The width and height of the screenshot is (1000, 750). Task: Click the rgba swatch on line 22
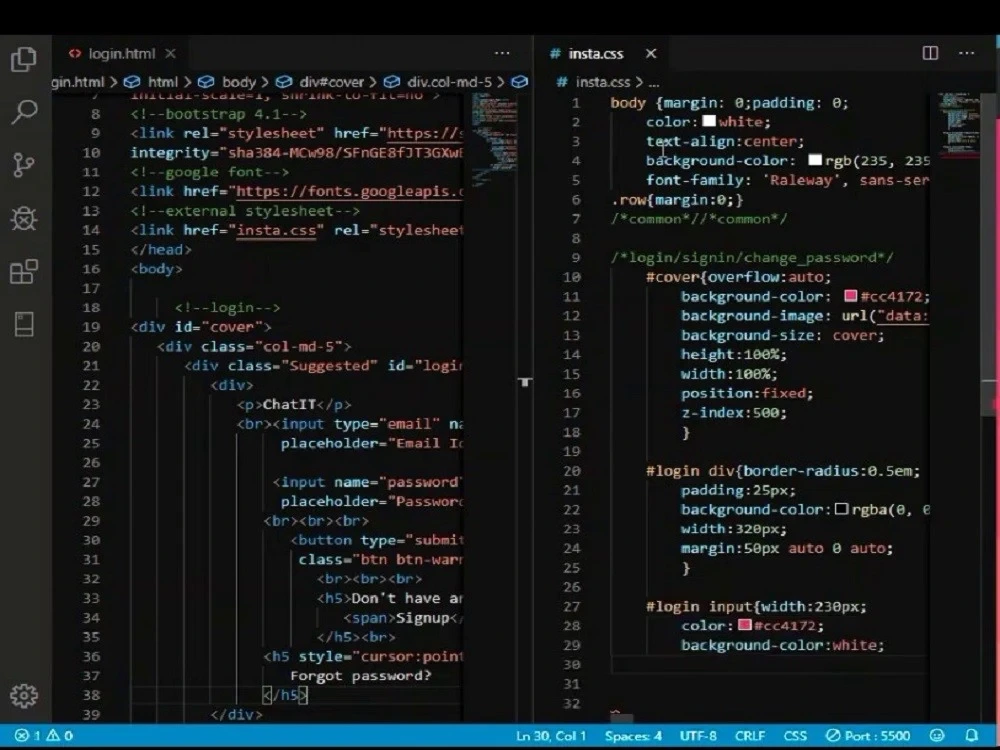point(841,508)
